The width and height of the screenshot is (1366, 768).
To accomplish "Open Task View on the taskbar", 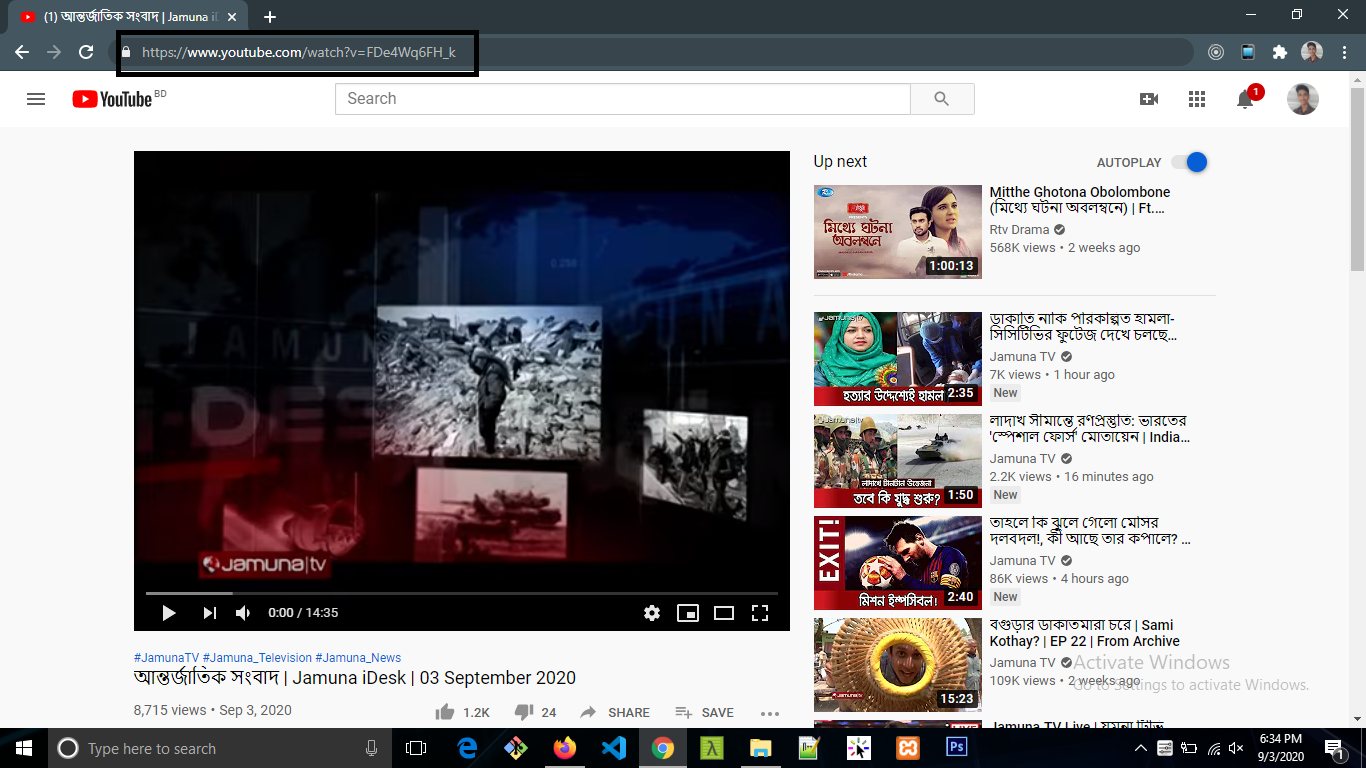I will tap(416, 748).
